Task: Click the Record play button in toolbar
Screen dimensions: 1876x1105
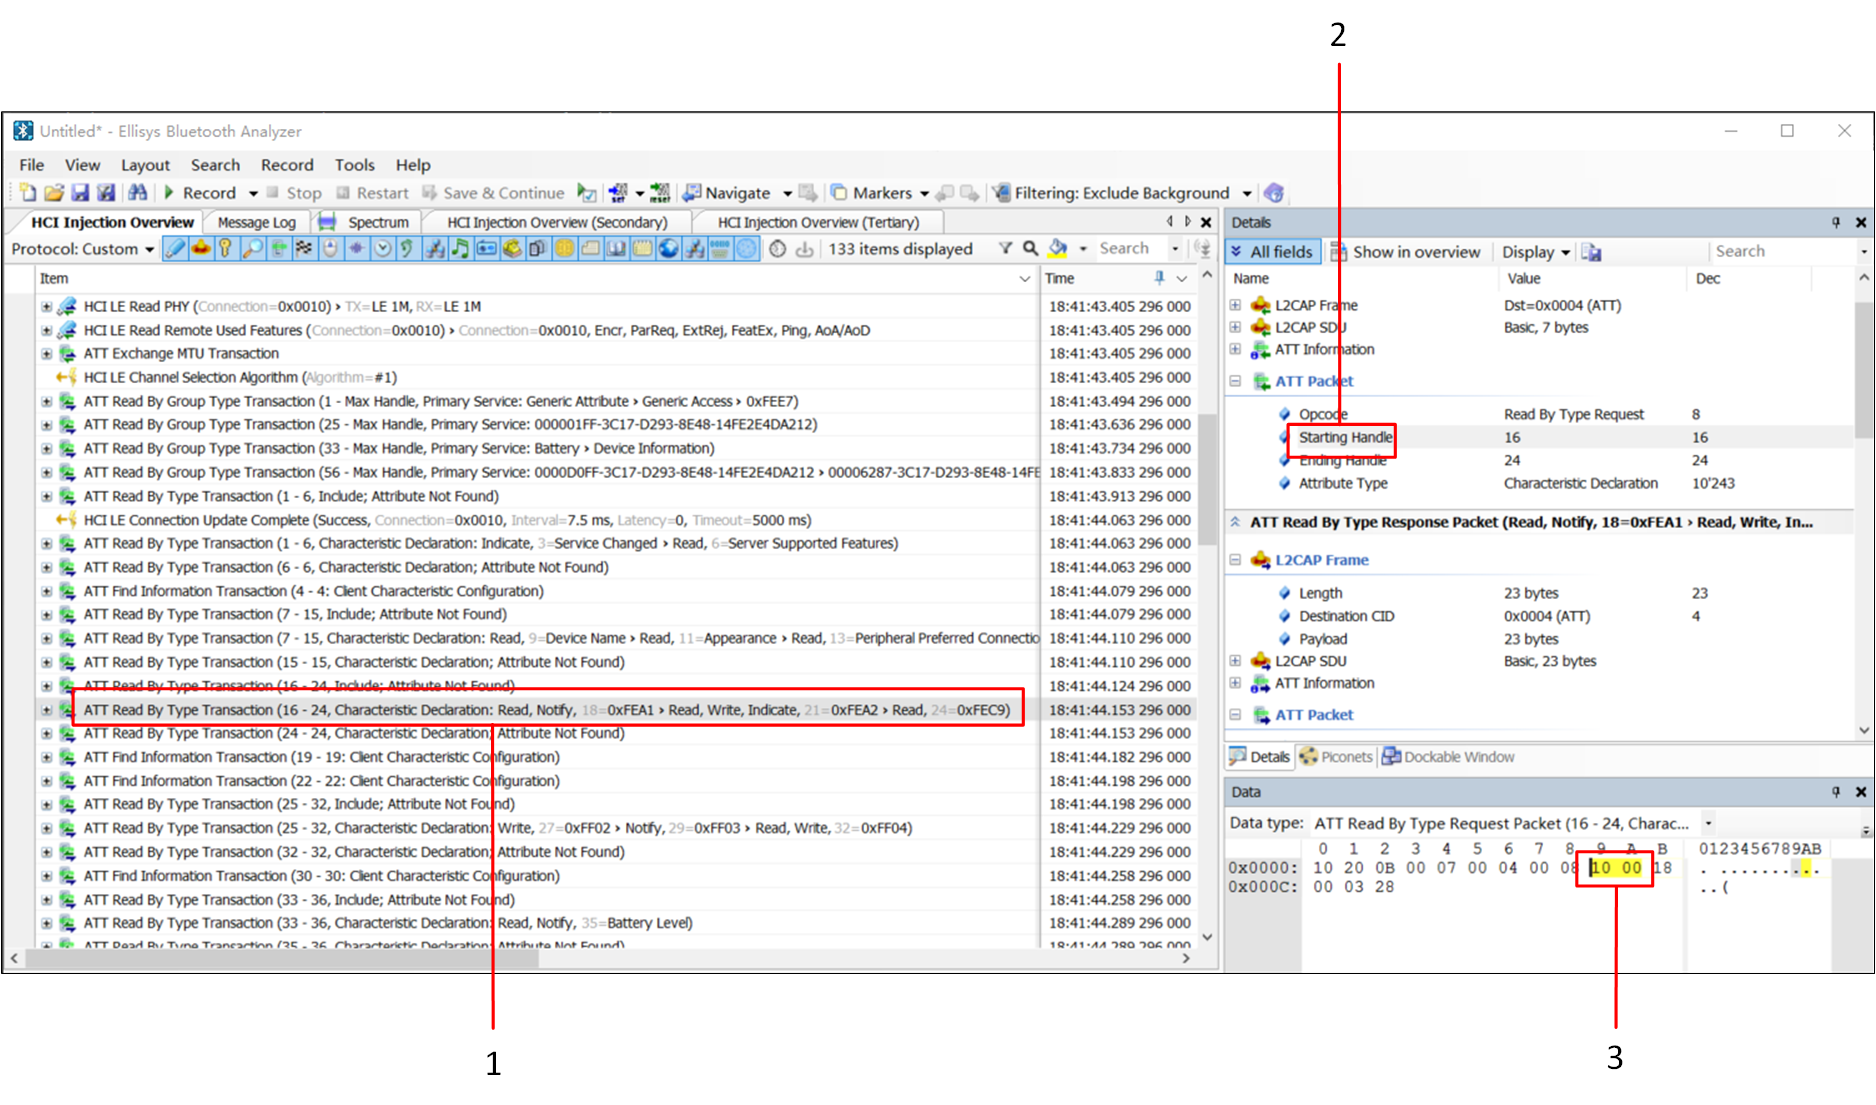Action: (169, 193)
